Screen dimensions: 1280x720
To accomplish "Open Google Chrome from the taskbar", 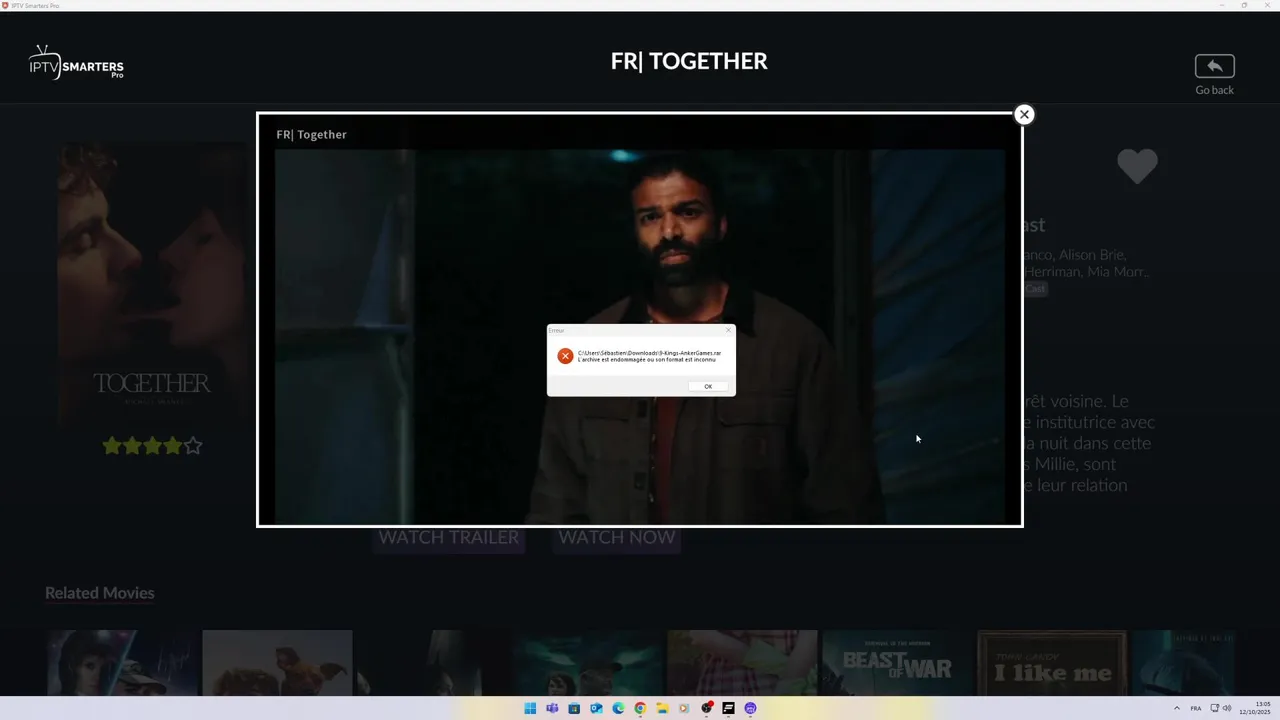I will point(640,708).
